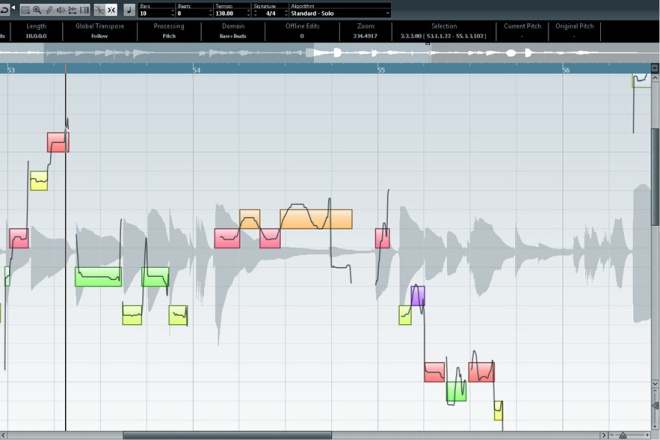The image size is (660, 440).
Task: Select the Time Warp tool
Action: 84,10
